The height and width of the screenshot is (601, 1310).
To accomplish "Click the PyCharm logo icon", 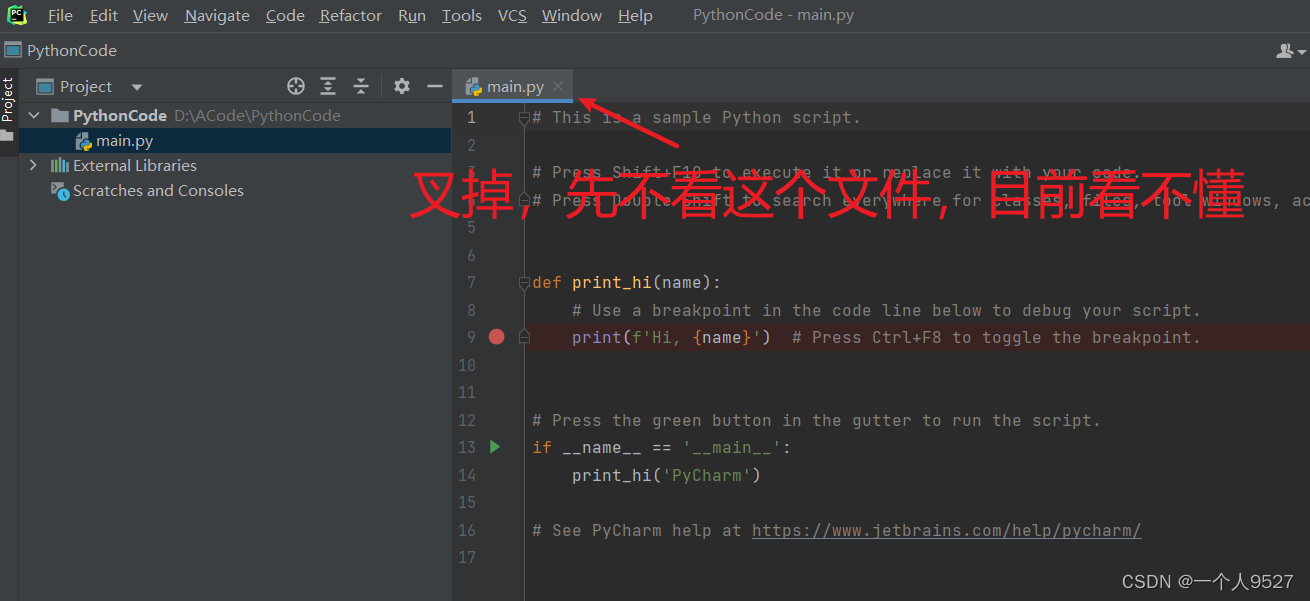I will 17,15.
